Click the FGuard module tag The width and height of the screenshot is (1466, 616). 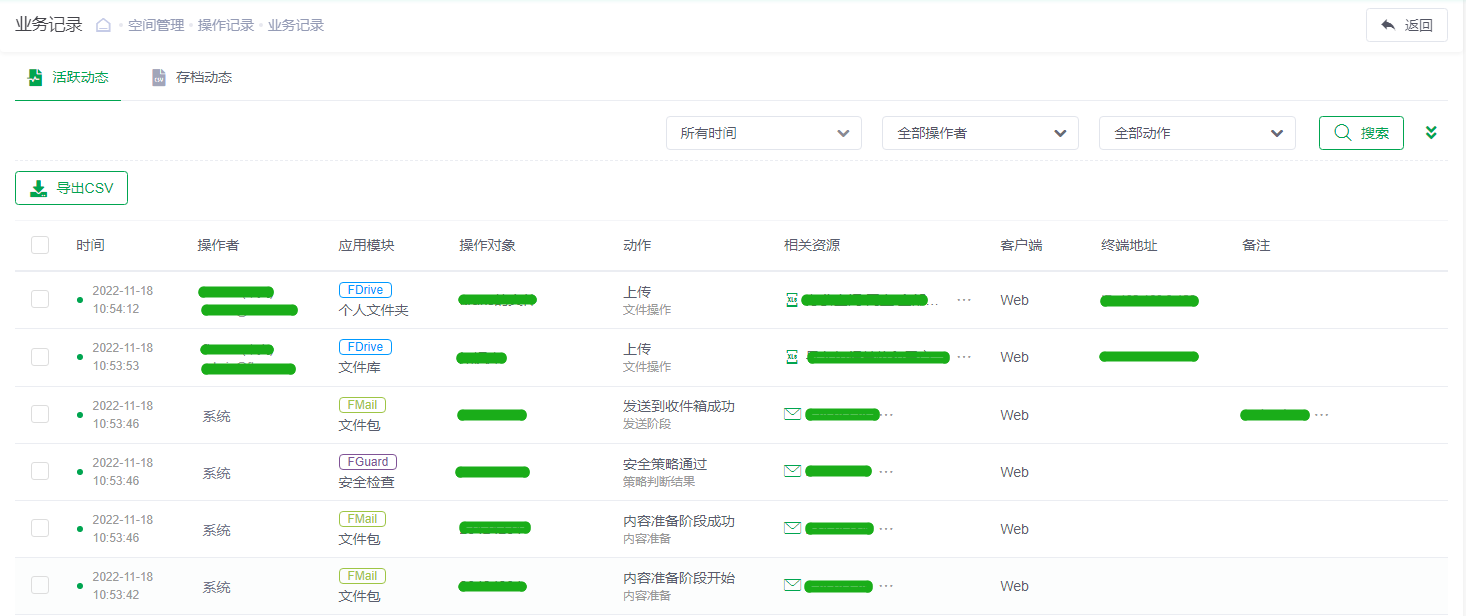coord(367,462)
